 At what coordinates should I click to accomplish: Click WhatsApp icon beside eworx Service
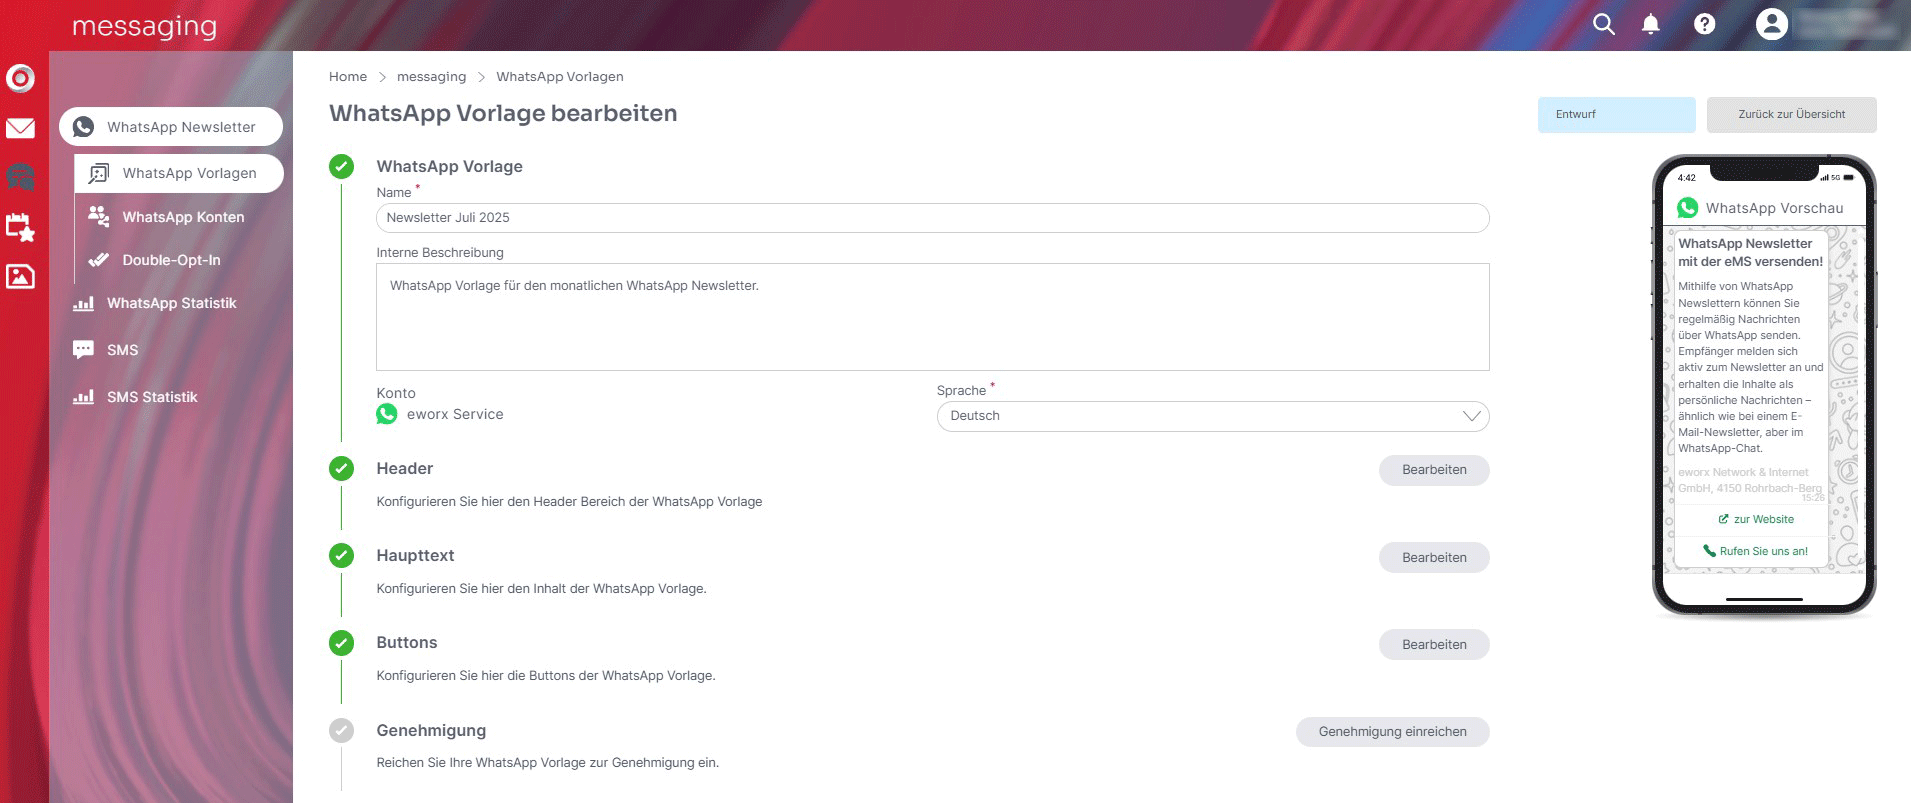(387, 414)
